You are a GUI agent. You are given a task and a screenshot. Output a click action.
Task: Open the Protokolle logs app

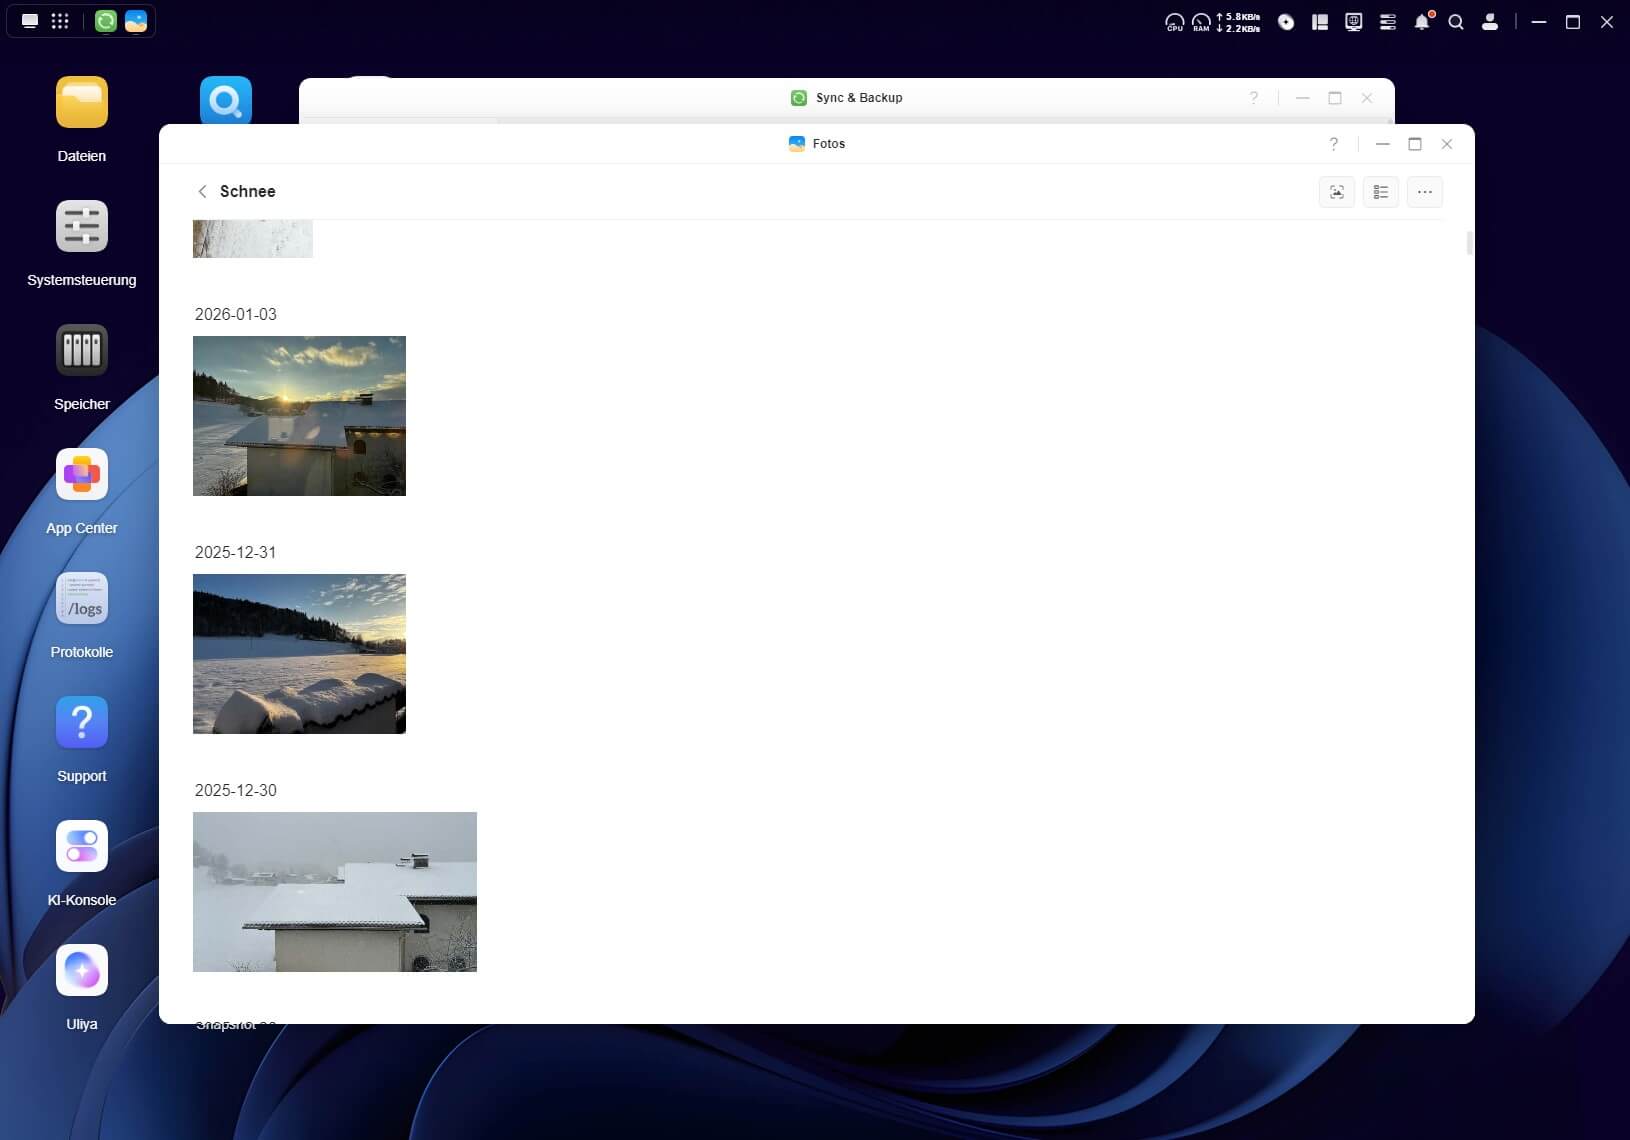(82, 599)
